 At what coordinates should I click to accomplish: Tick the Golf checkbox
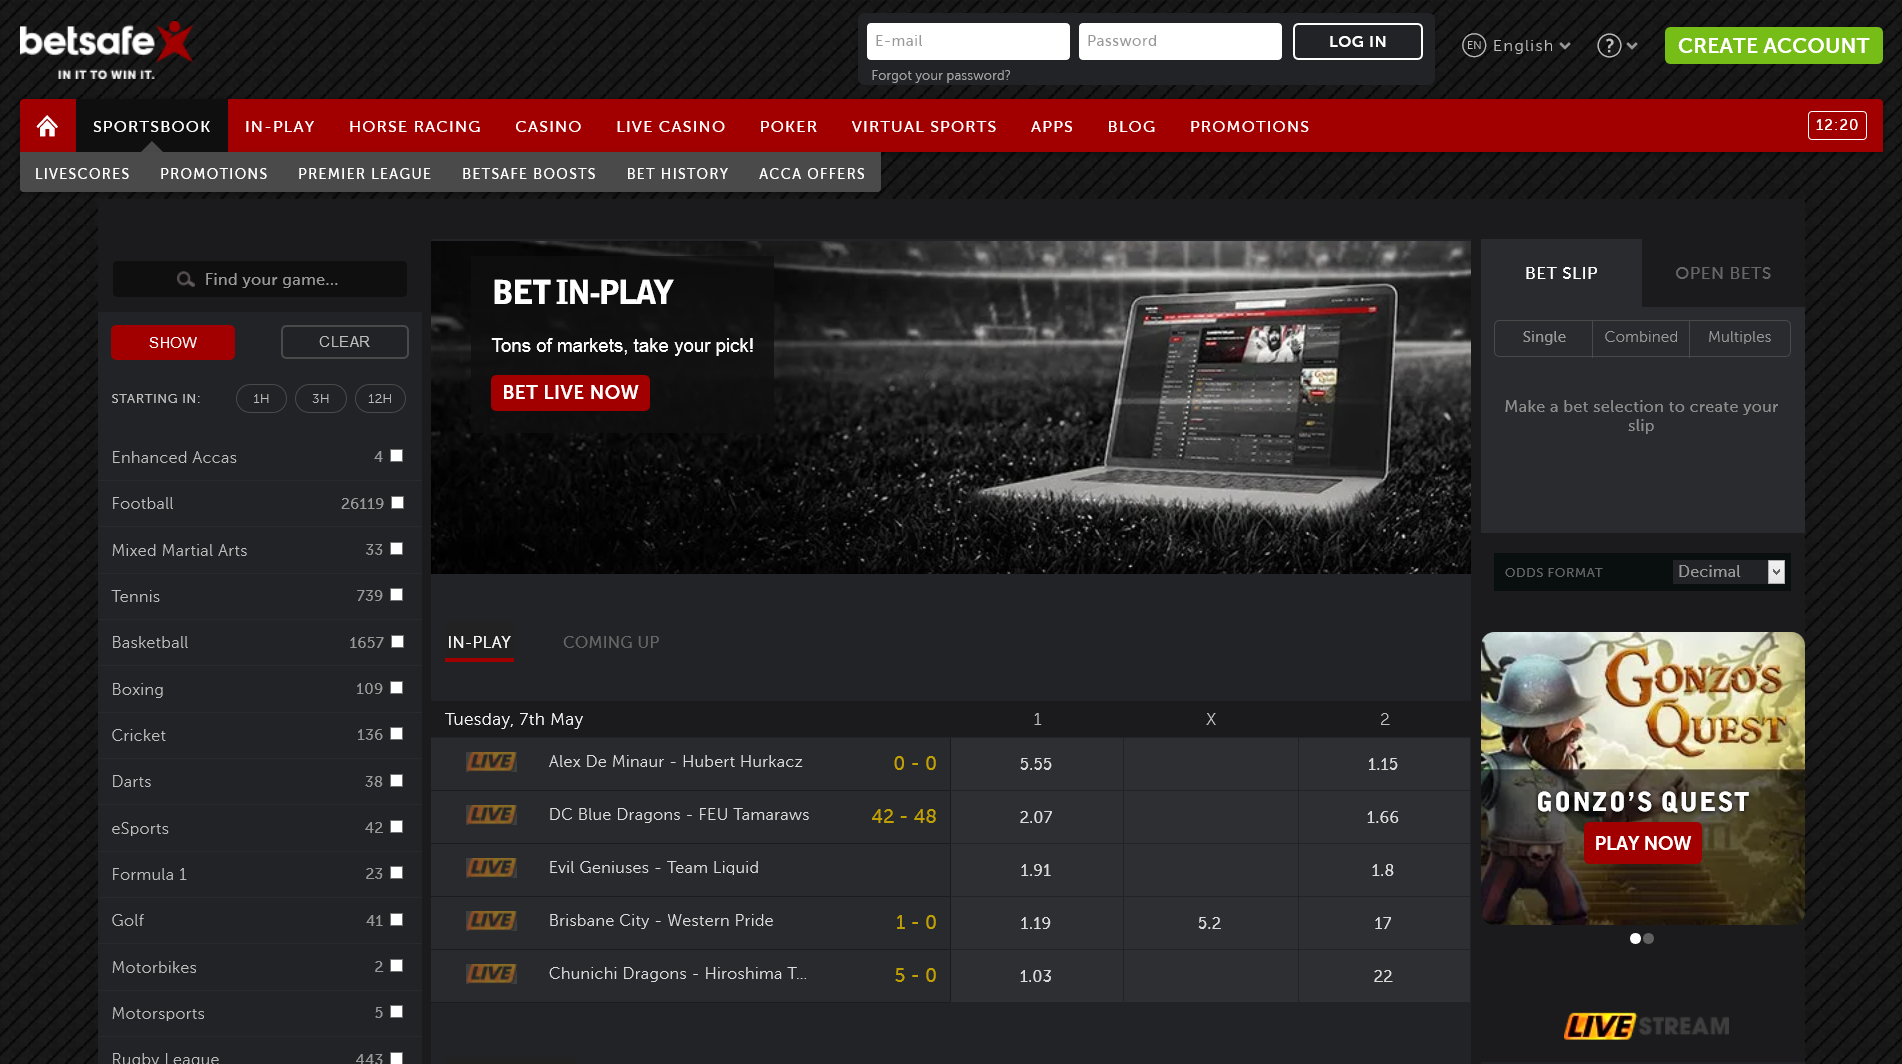point(397,920)
